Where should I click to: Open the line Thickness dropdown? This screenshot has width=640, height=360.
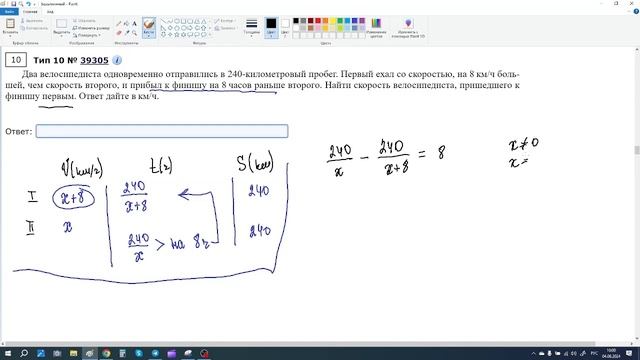pyautogui.click(x=252, y=28)
